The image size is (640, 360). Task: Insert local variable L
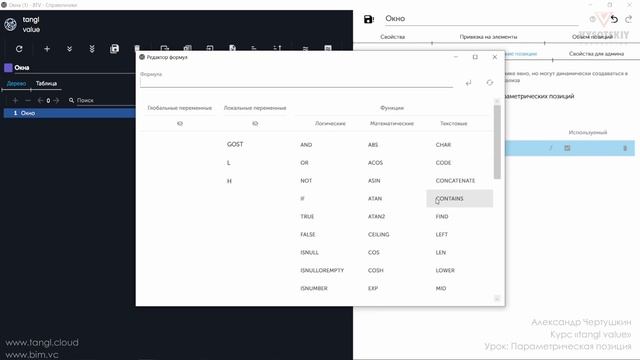point(229,163)
